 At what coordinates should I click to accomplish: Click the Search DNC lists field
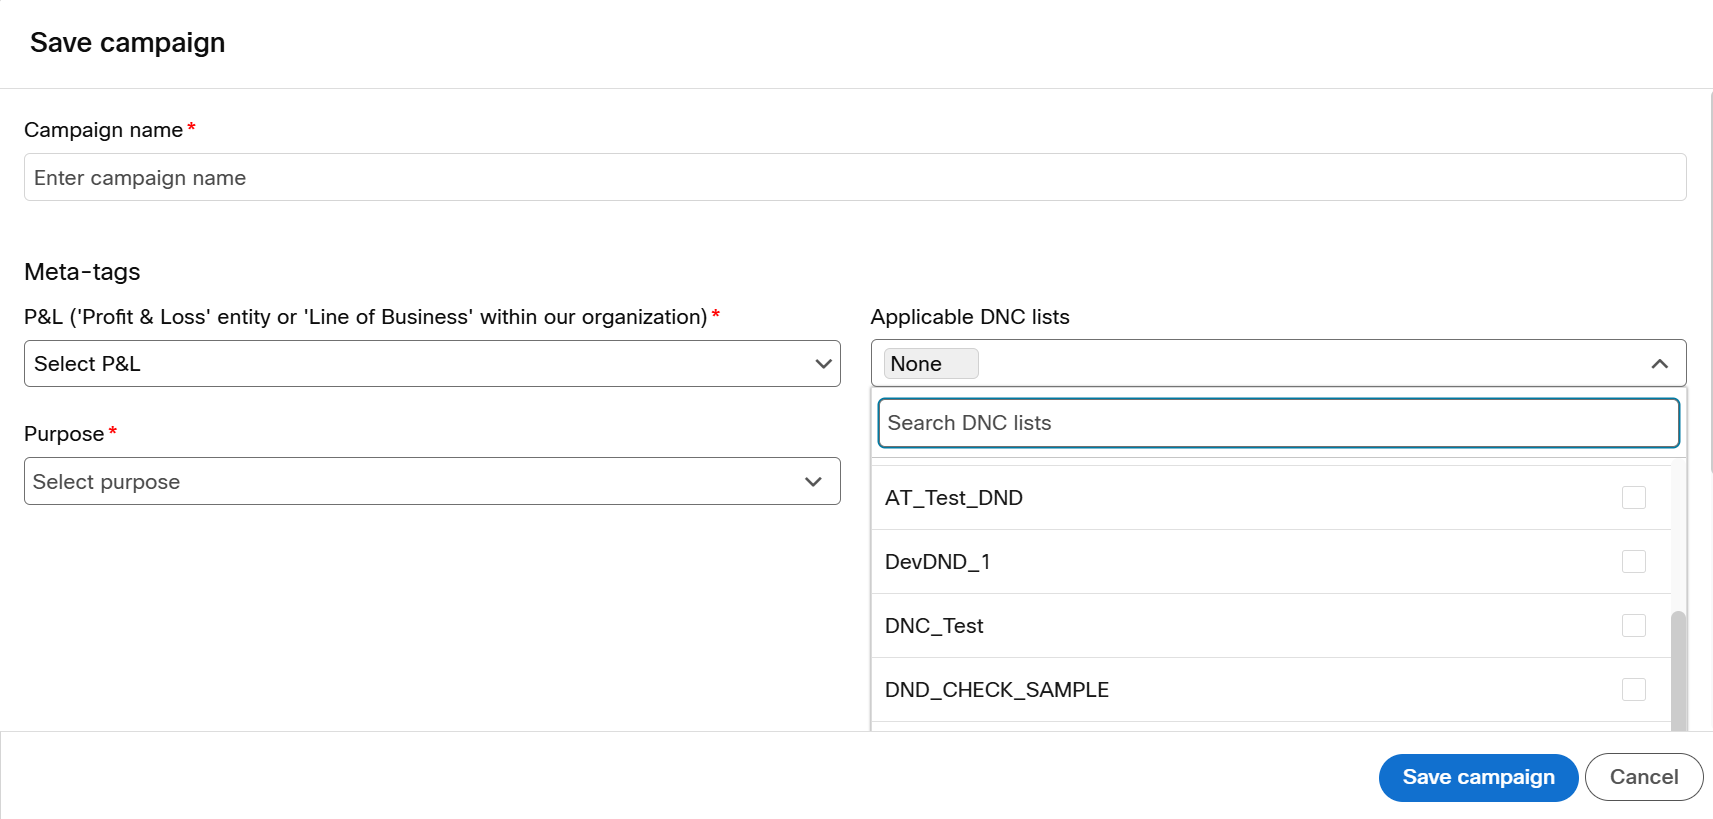tap(1278, 423)
